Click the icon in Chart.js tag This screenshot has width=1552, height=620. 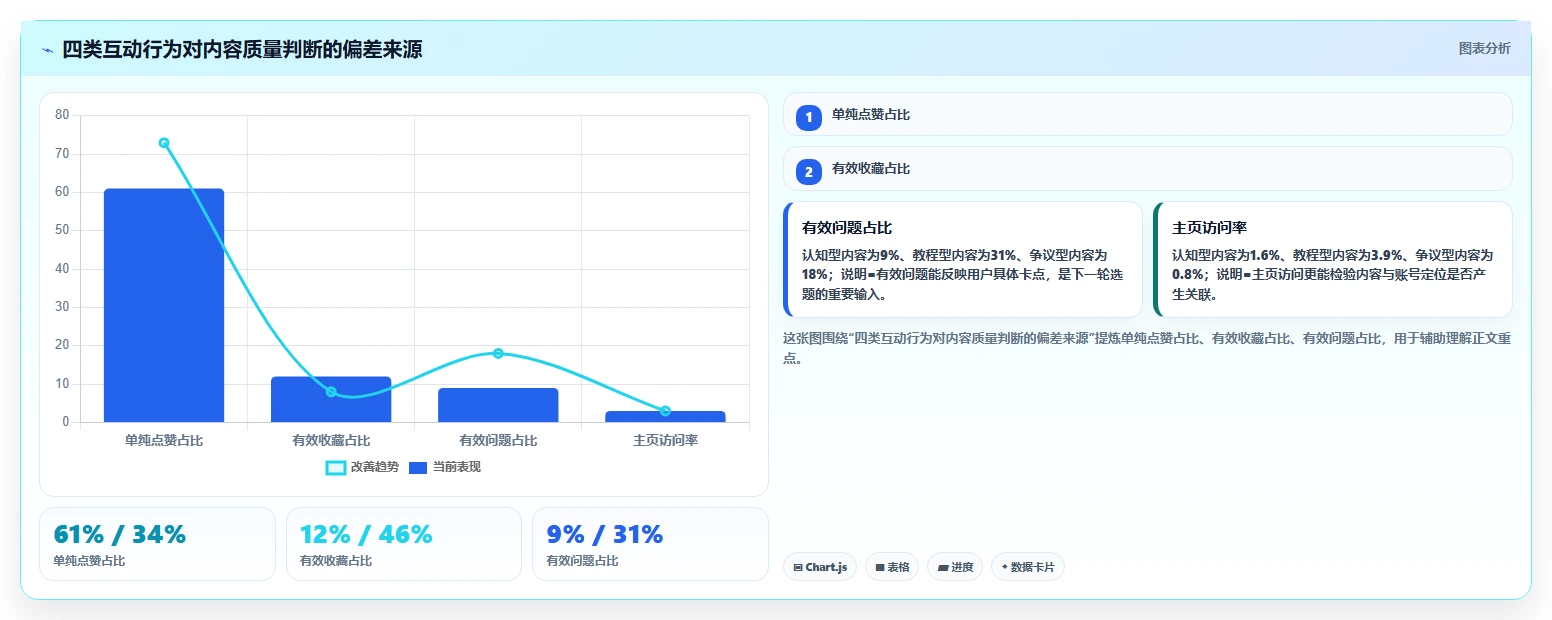798,568
